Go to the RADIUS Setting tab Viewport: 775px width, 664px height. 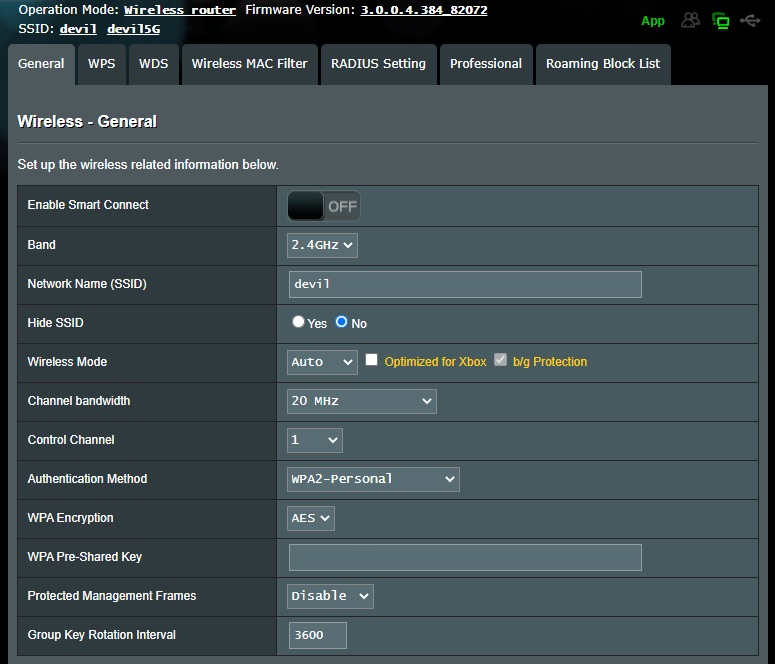point(379,64)
